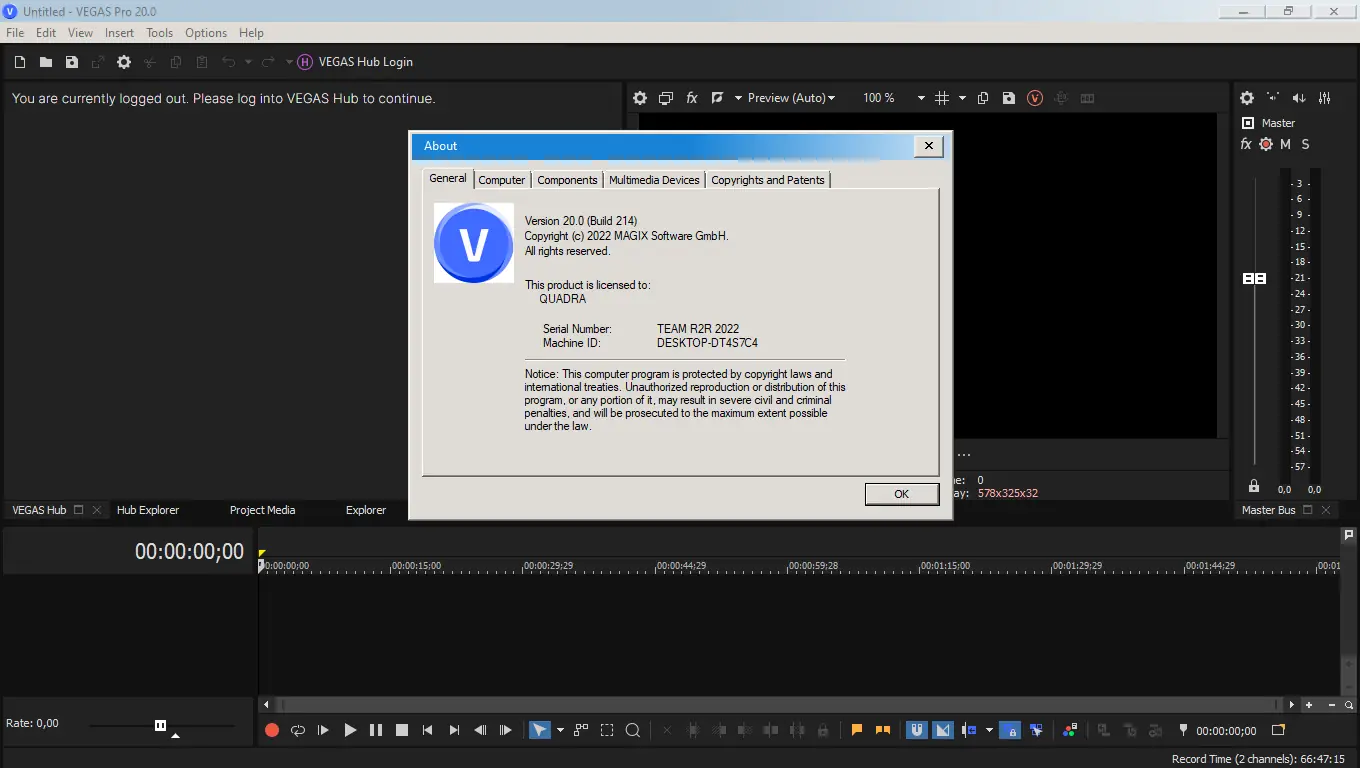Close the VEGAS Hub panel tab

97,510
